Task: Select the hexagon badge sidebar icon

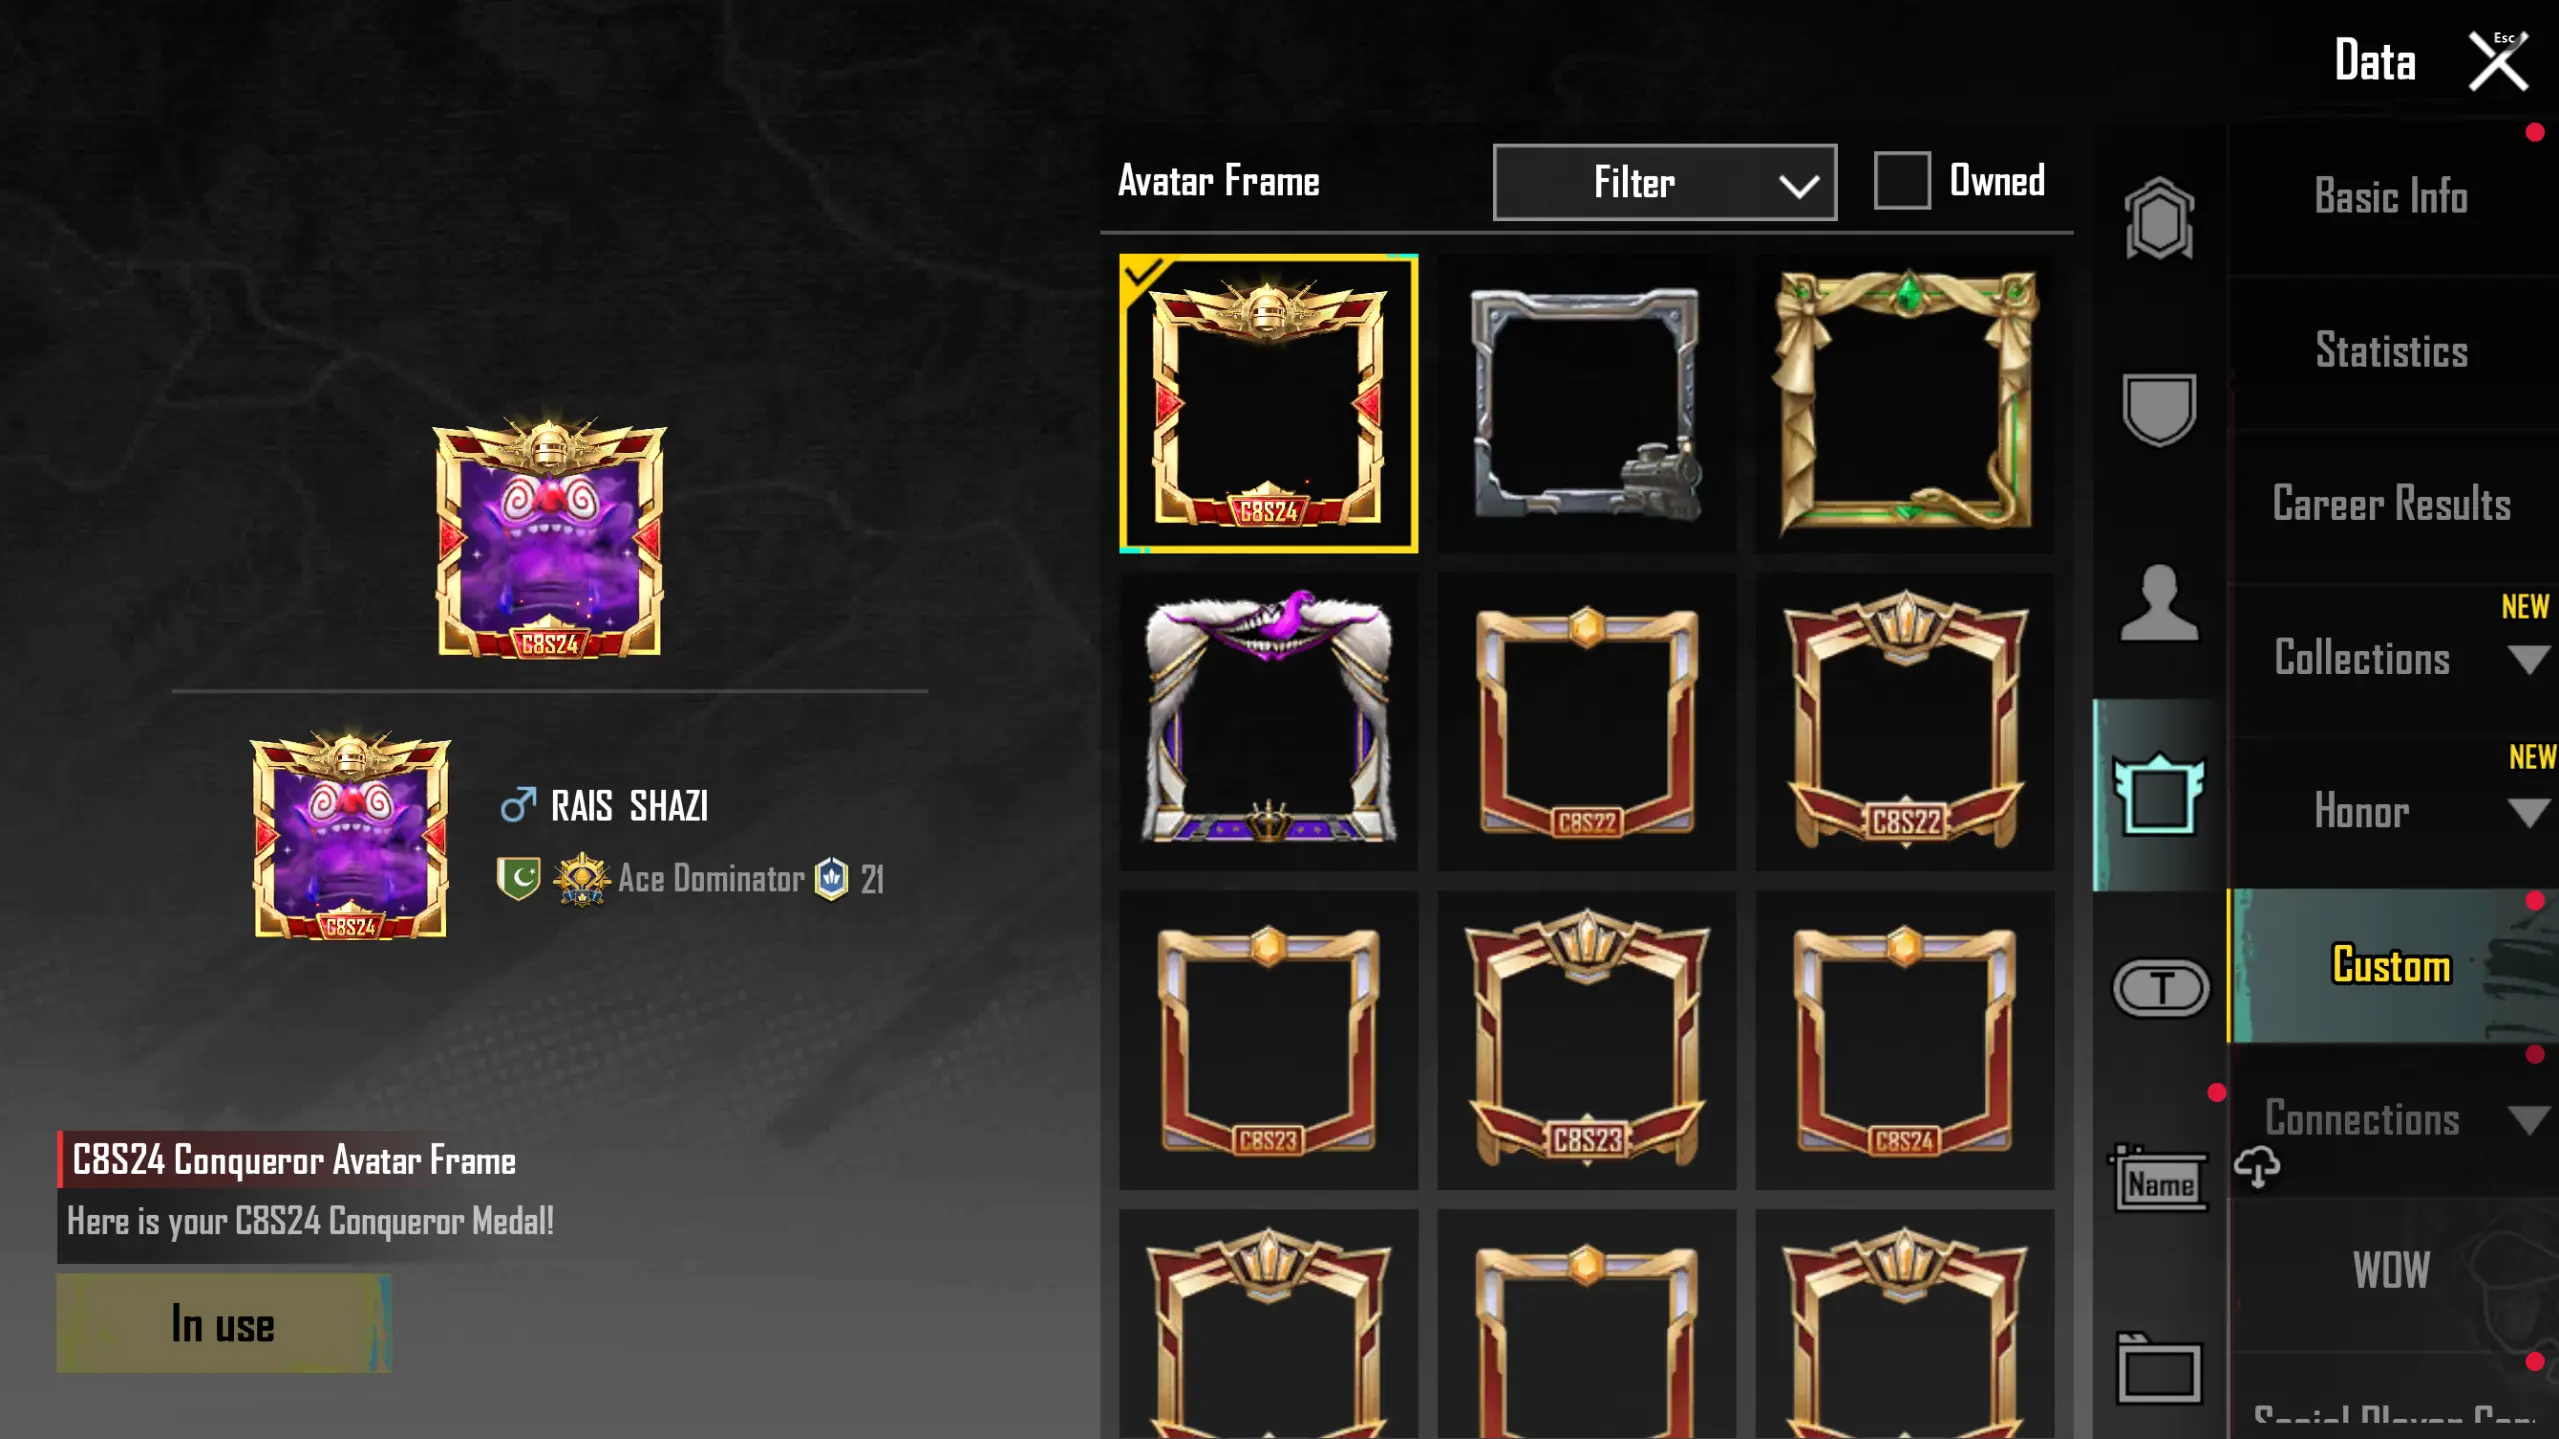Action: coord(2159,219)
